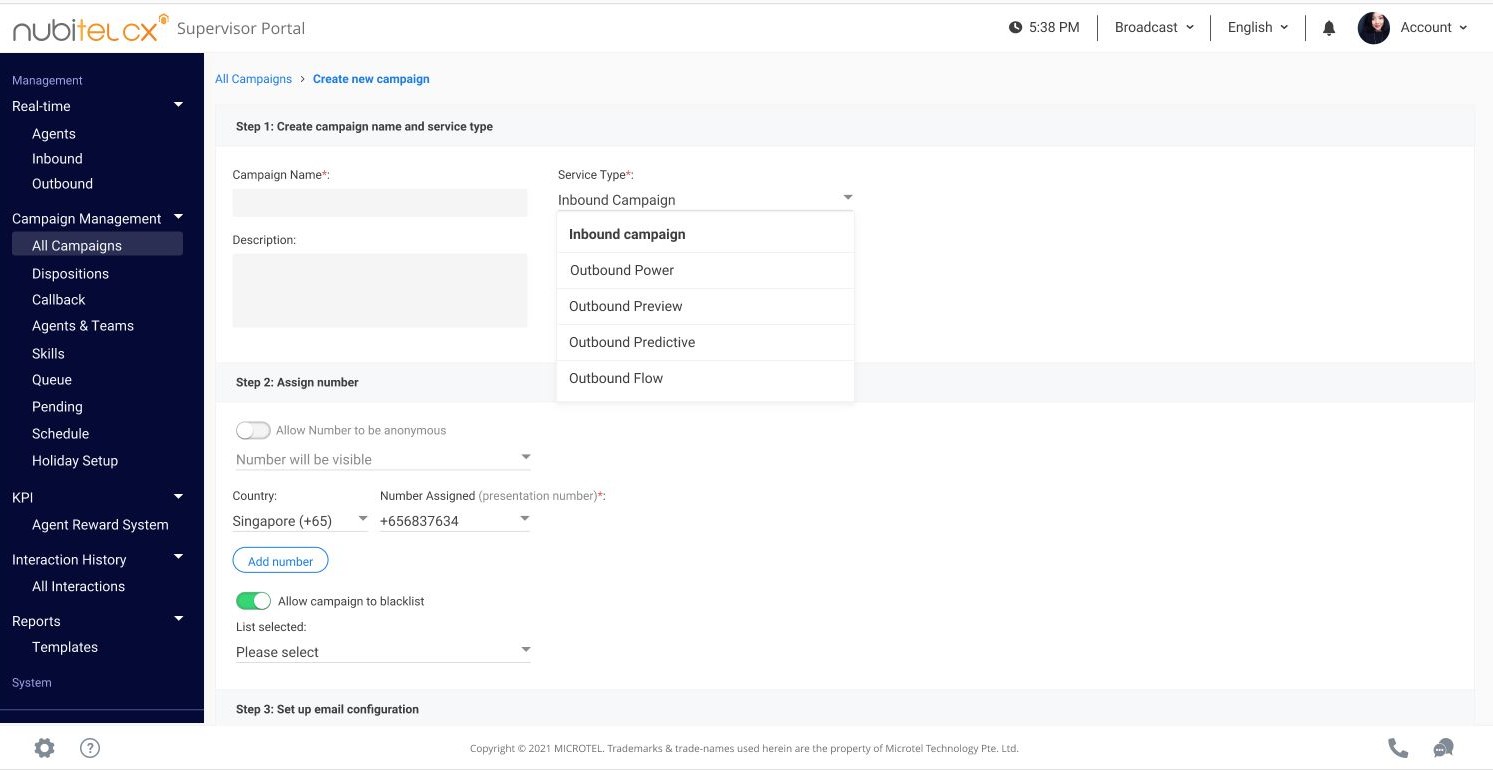Click the NubitelCX logo
1493x770 pixels.
(x=89, y=28)
